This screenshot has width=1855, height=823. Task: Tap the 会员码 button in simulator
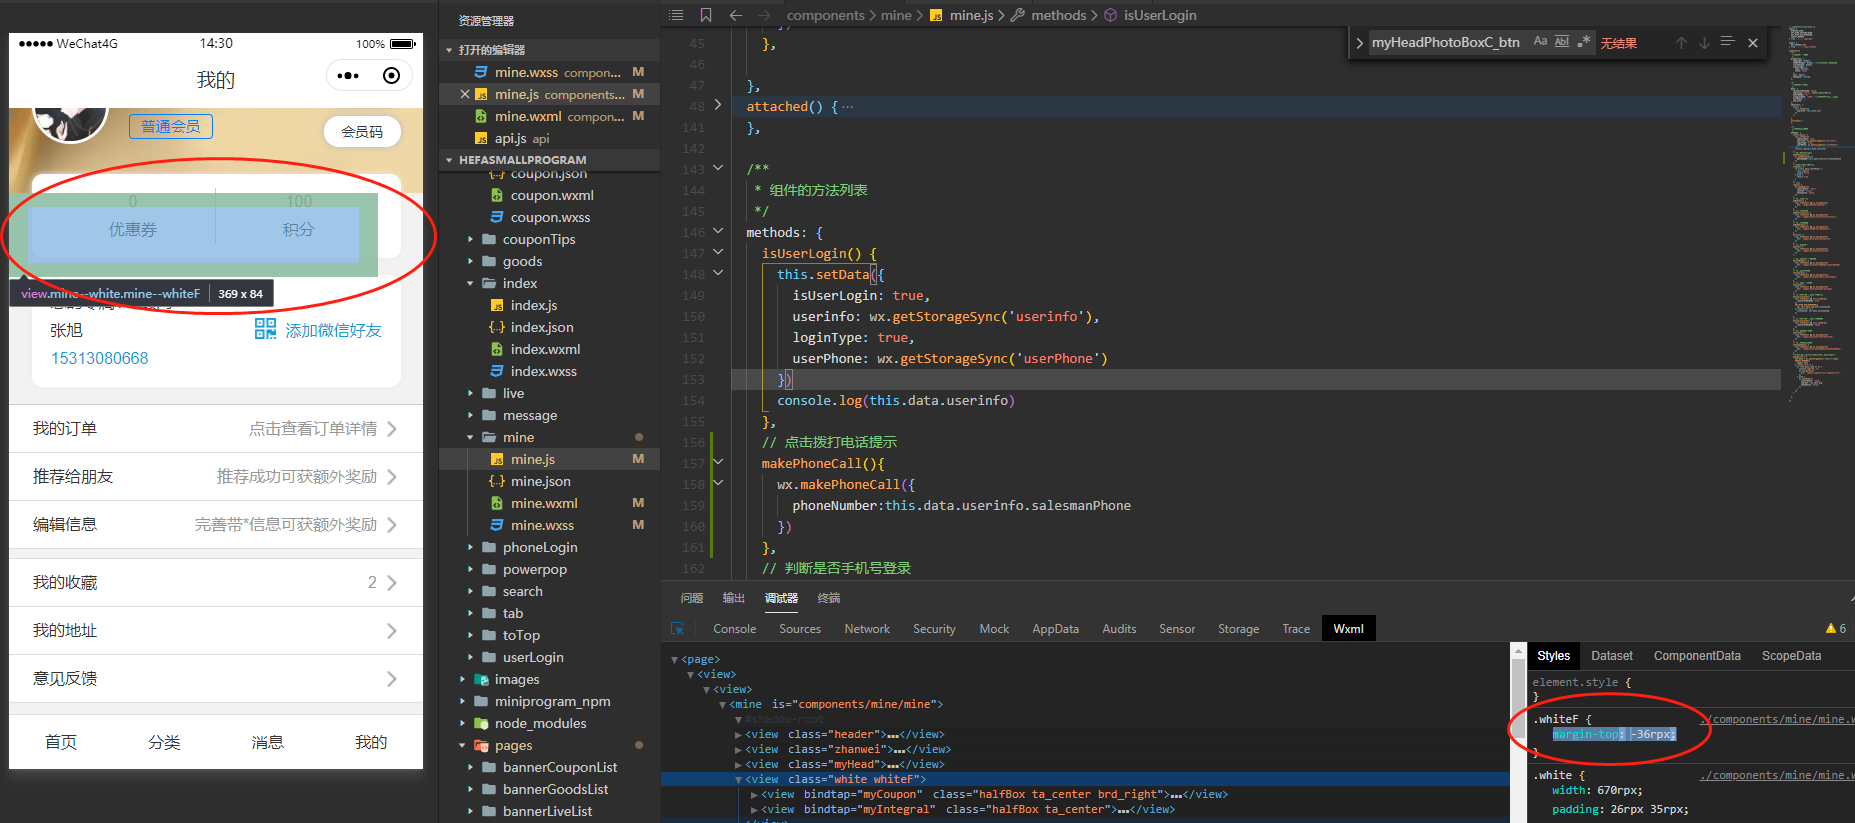[x=362, y=132]
